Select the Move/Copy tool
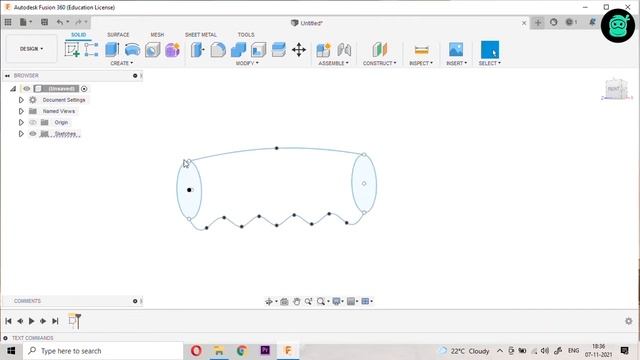 (299, 50)
